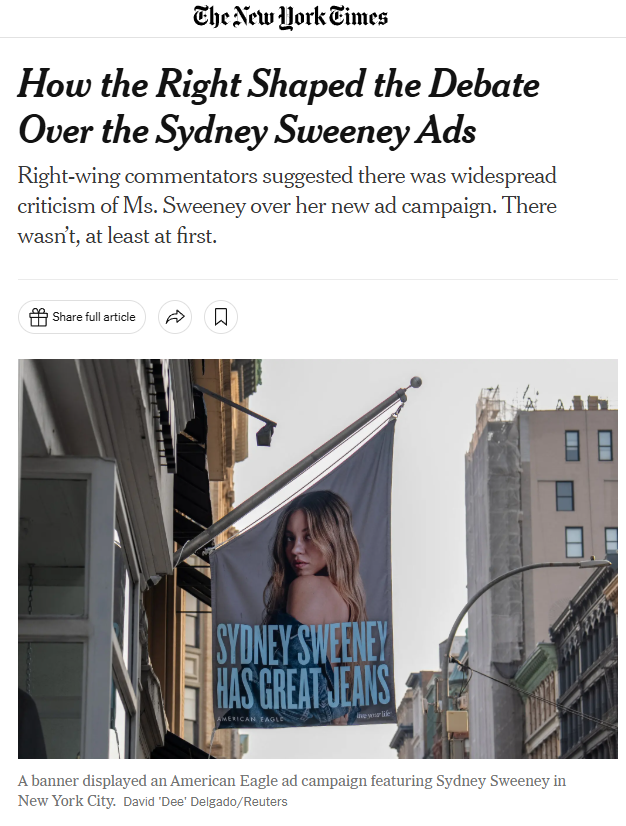The image size is (626, 826).
Task: Click the small American Eagle logo on the banner
Action: pyautogui.click(x=251, y=719)
